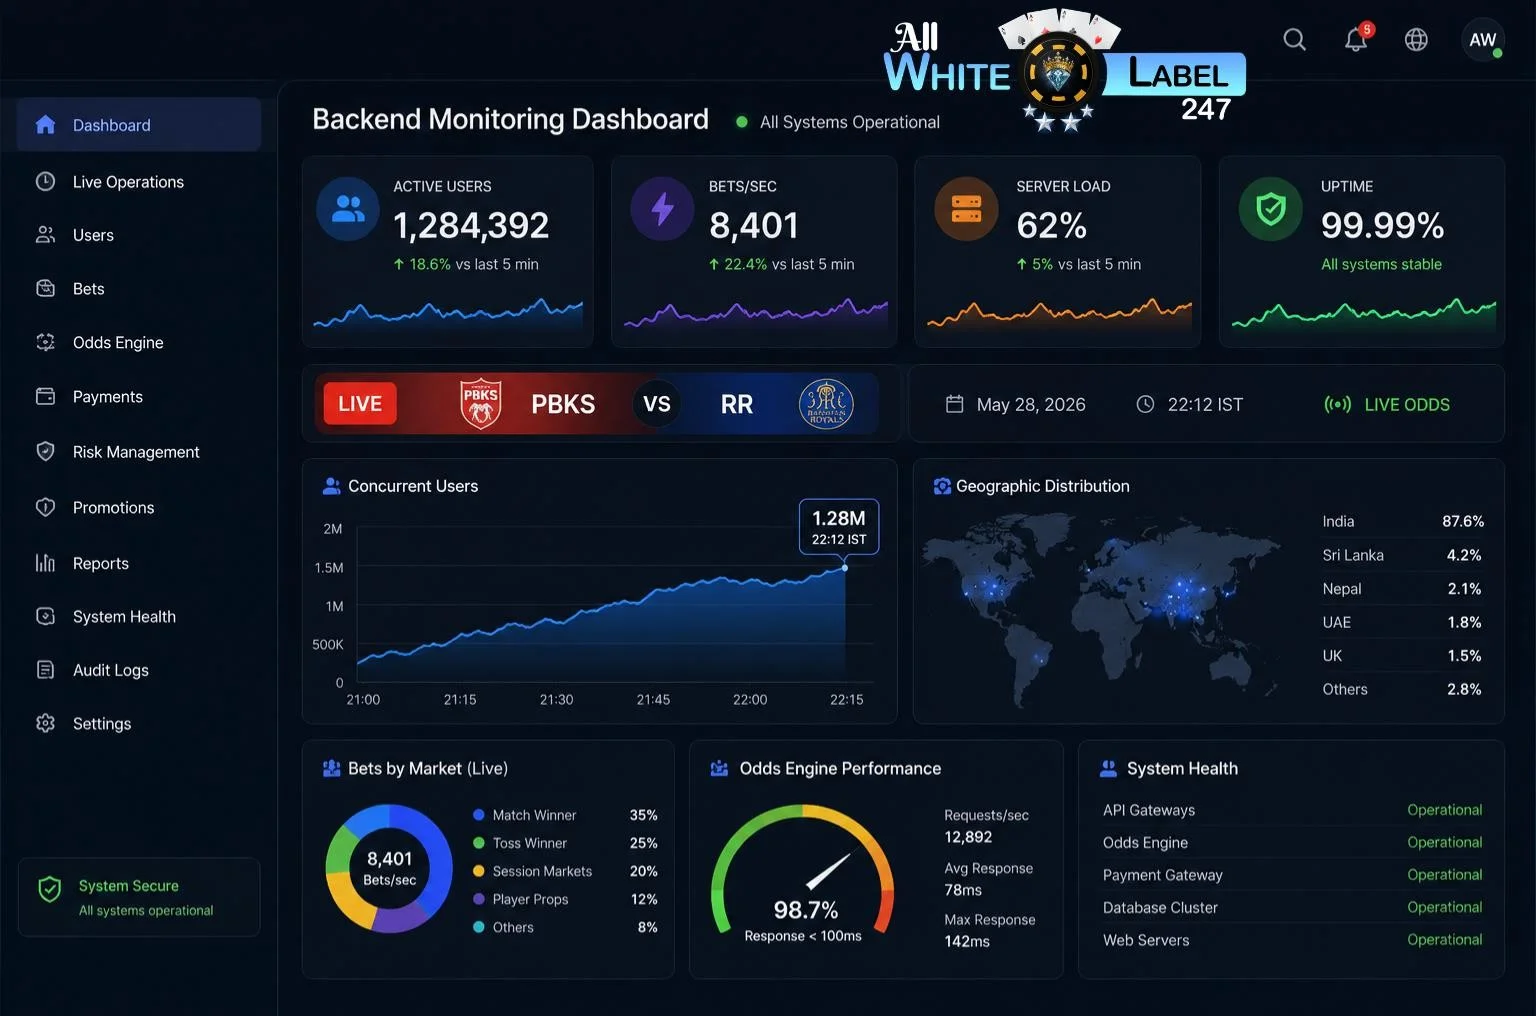Click the All Systems Operational status
The height and width of the screenshot is (1016, 1536).
[x=838, y=122]
